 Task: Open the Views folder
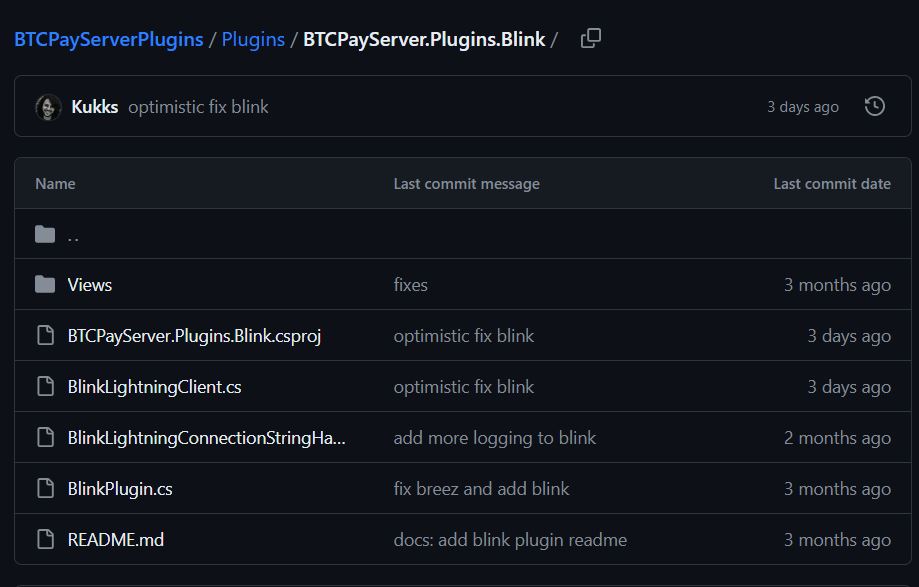[89, 284]
